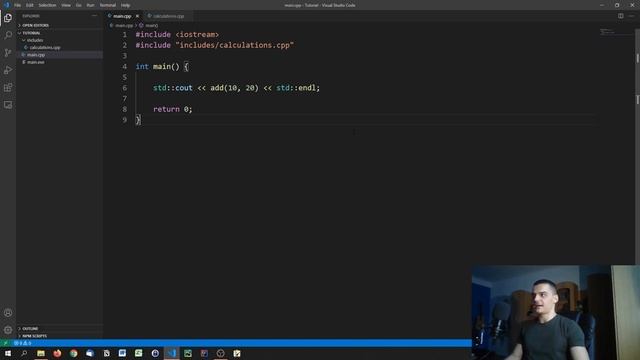Switch to the calculations.cpp editor tab
The image size is (640, 360).
tap(169, 16)
